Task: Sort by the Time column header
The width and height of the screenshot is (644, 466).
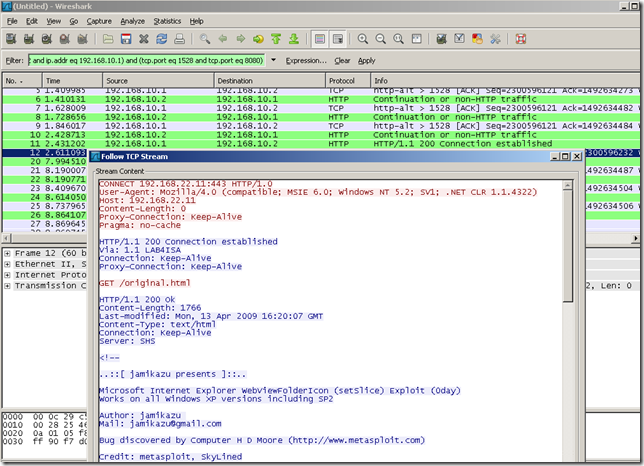Action: [x=72, y=80]
